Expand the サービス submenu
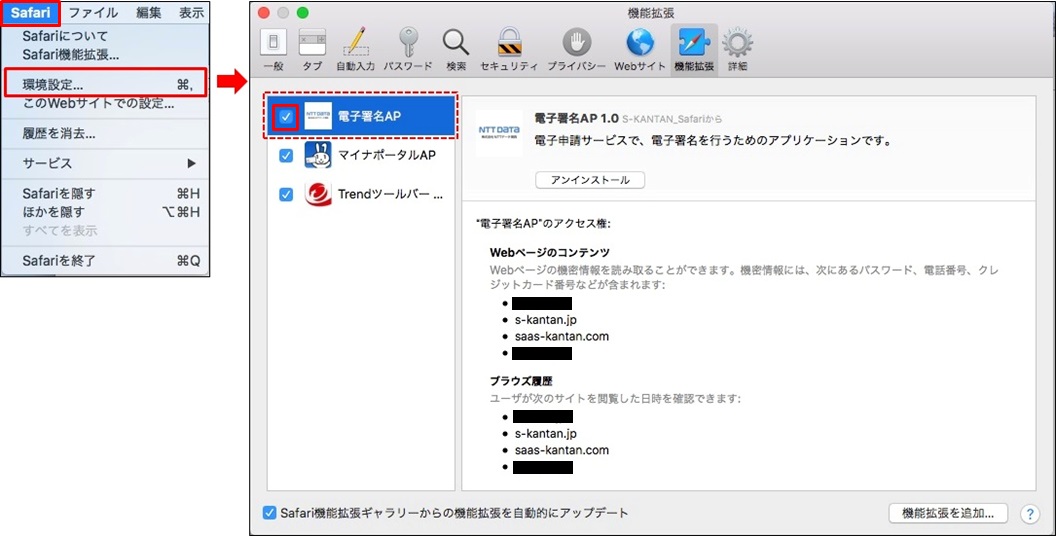The image size is (1056, 536). 105,163
